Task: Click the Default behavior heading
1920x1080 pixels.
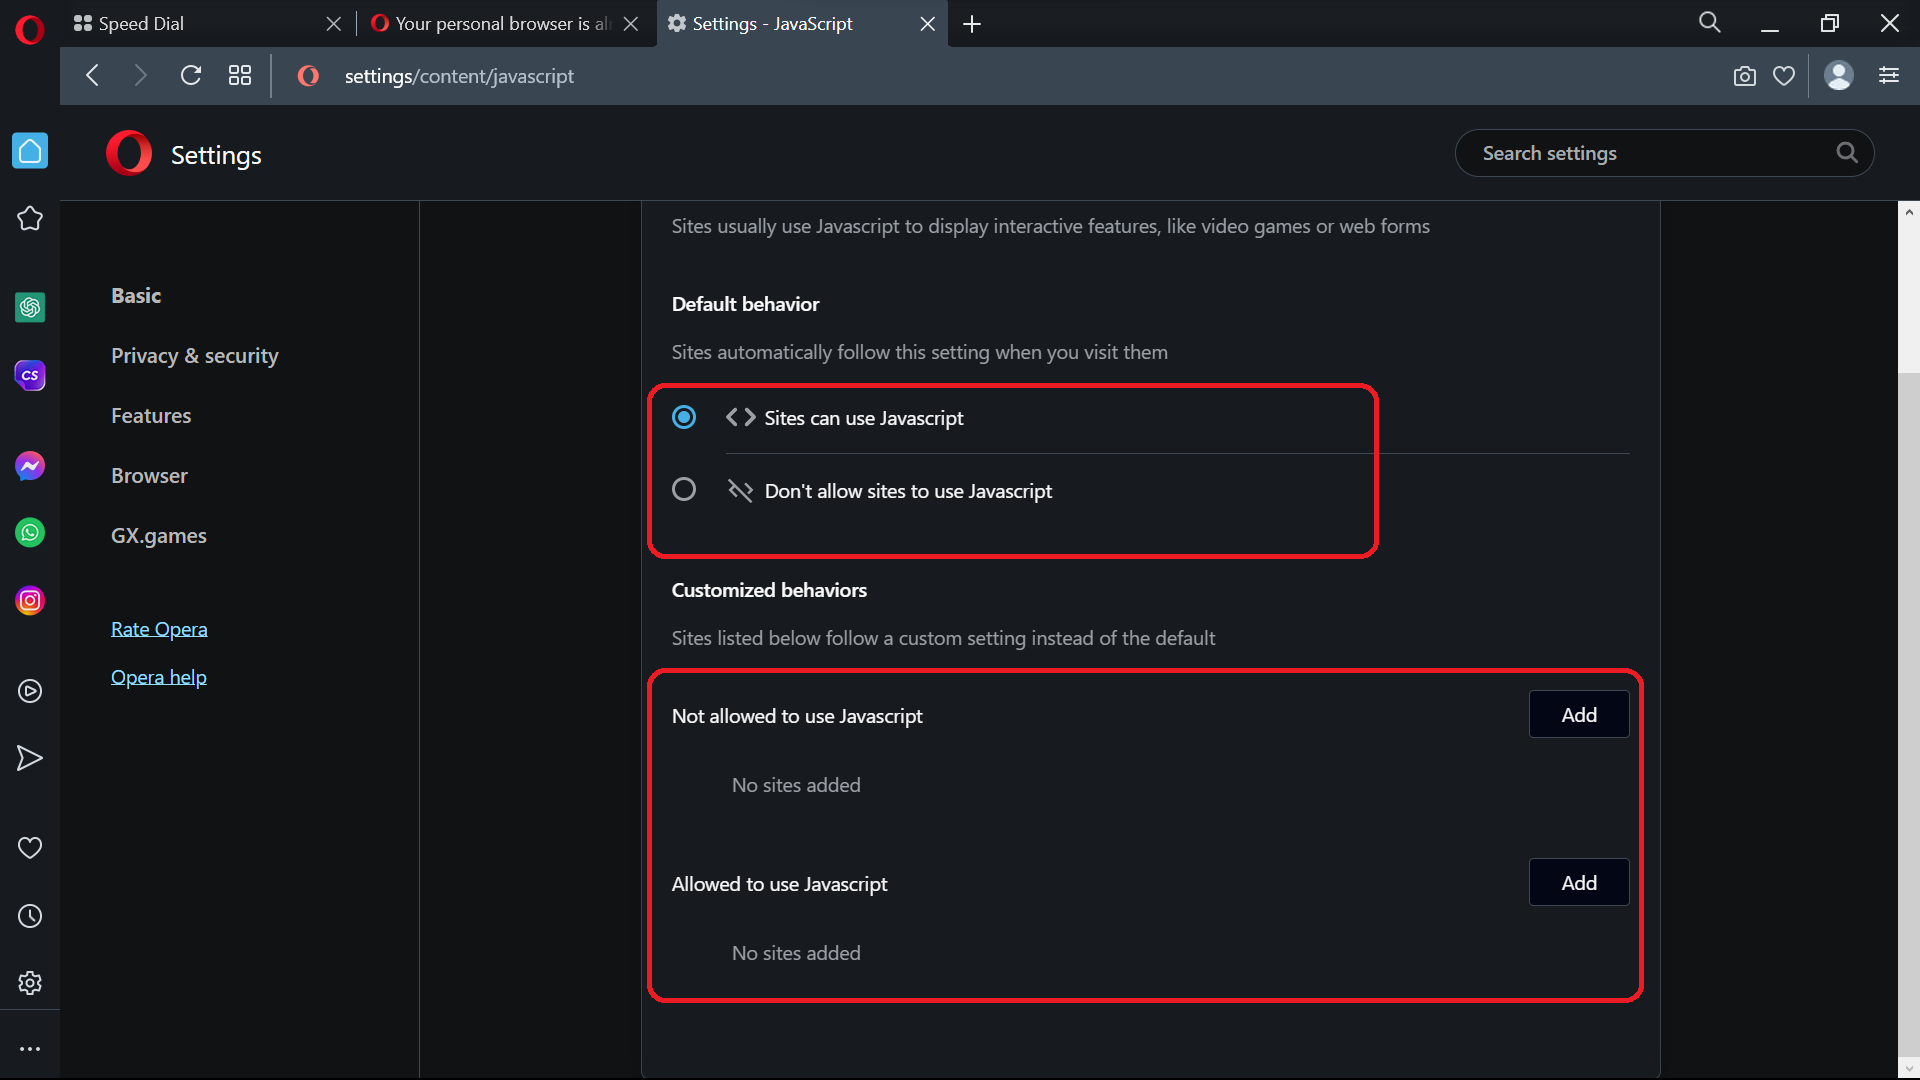Action: coord(745,304)
